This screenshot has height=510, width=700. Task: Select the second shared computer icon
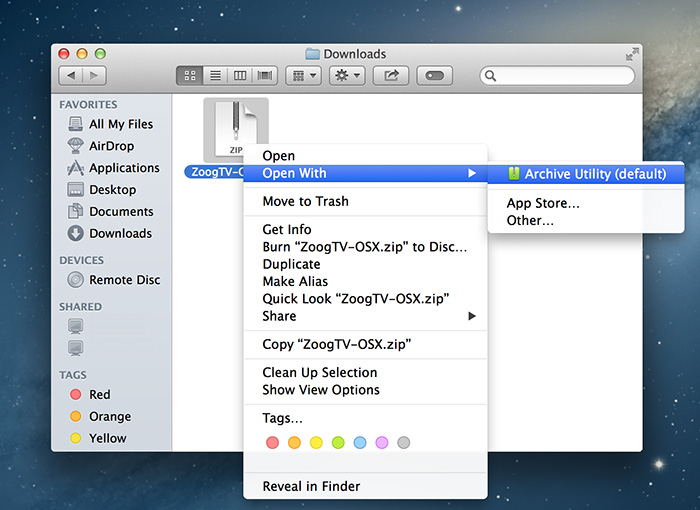click(75, 348)
